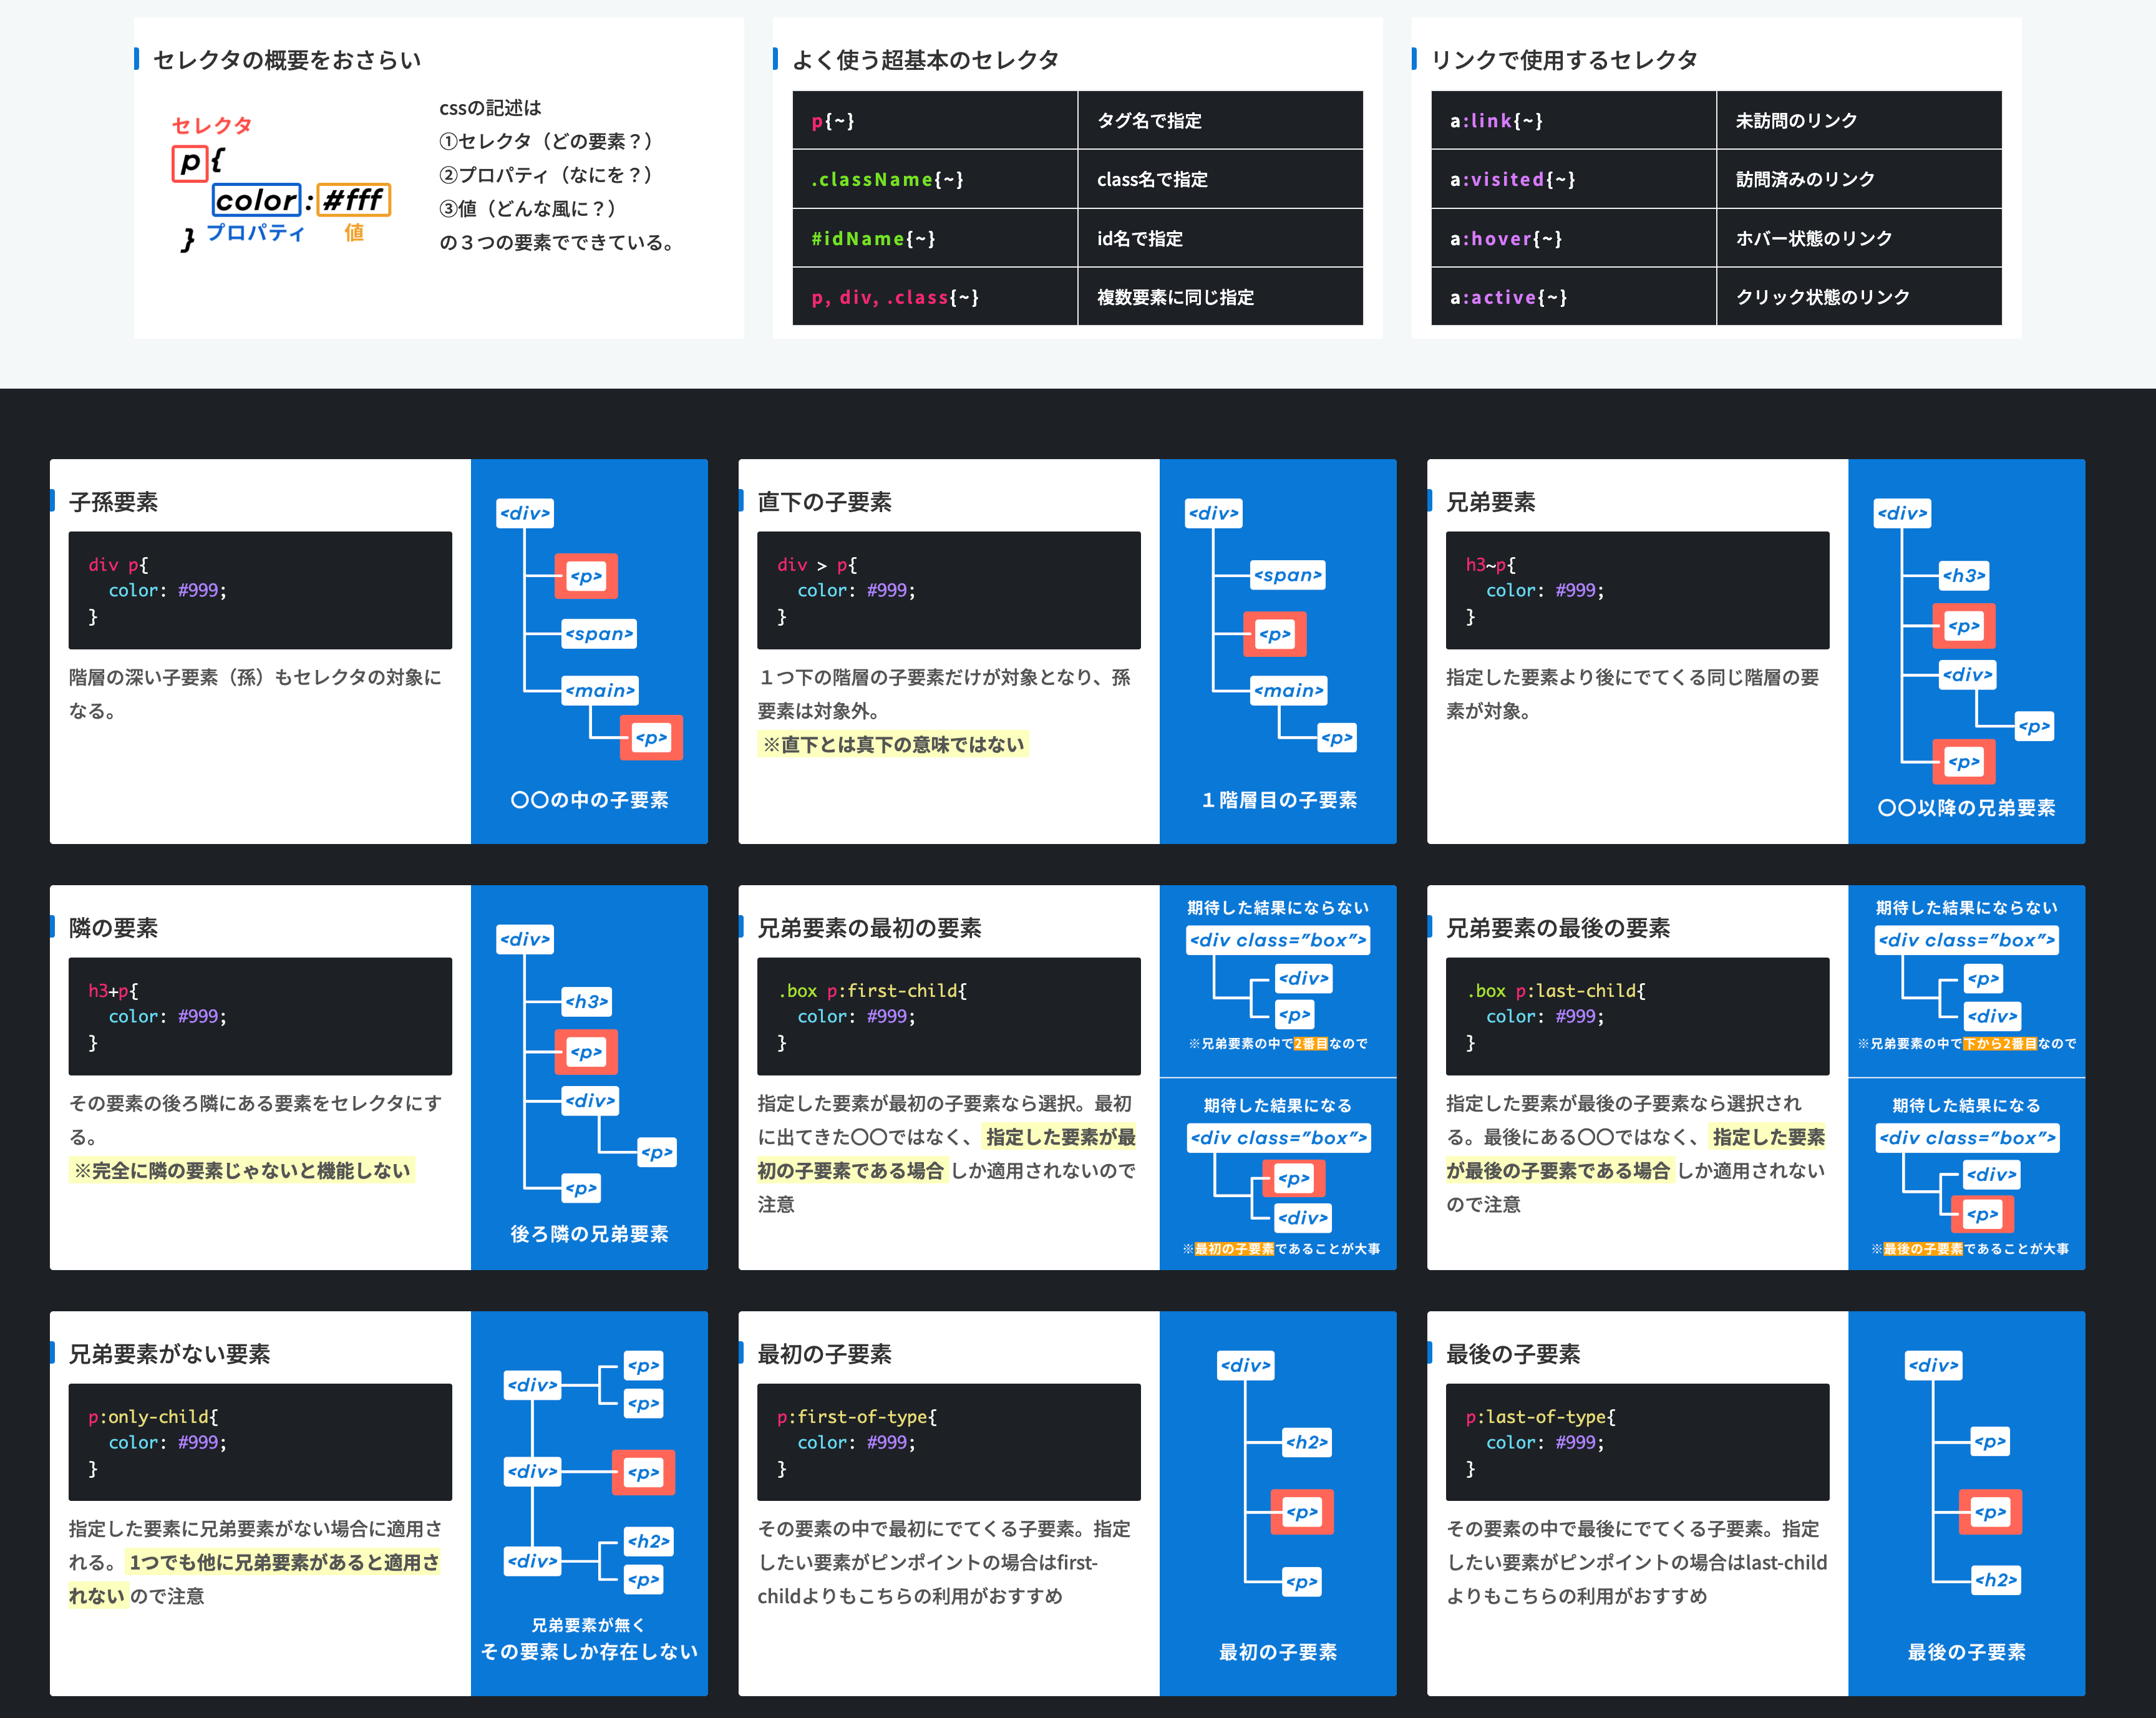The width and height of the screenshot is (2156, 1718).
Task: Click the <main> tag in 直下の子要素 diagram
Action: point(1289,690)
